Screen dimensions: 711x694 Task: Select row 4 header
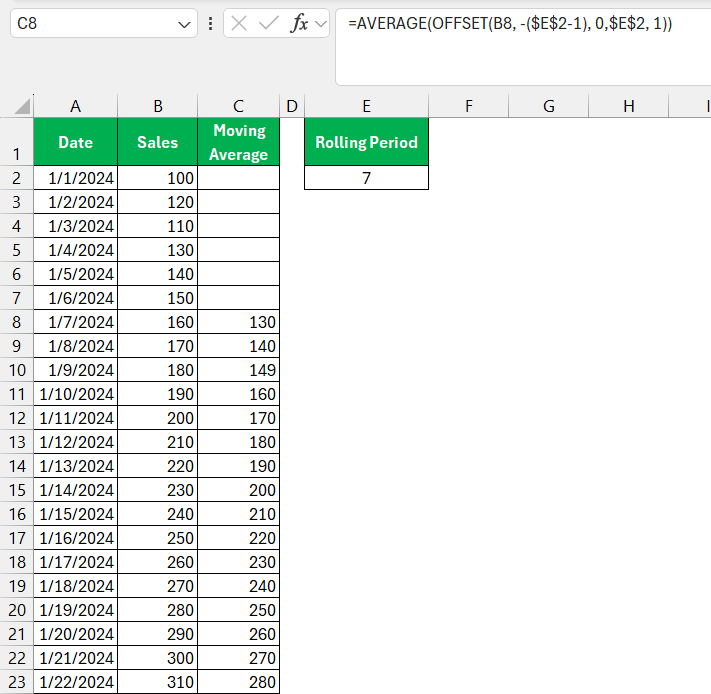(16, 226)
